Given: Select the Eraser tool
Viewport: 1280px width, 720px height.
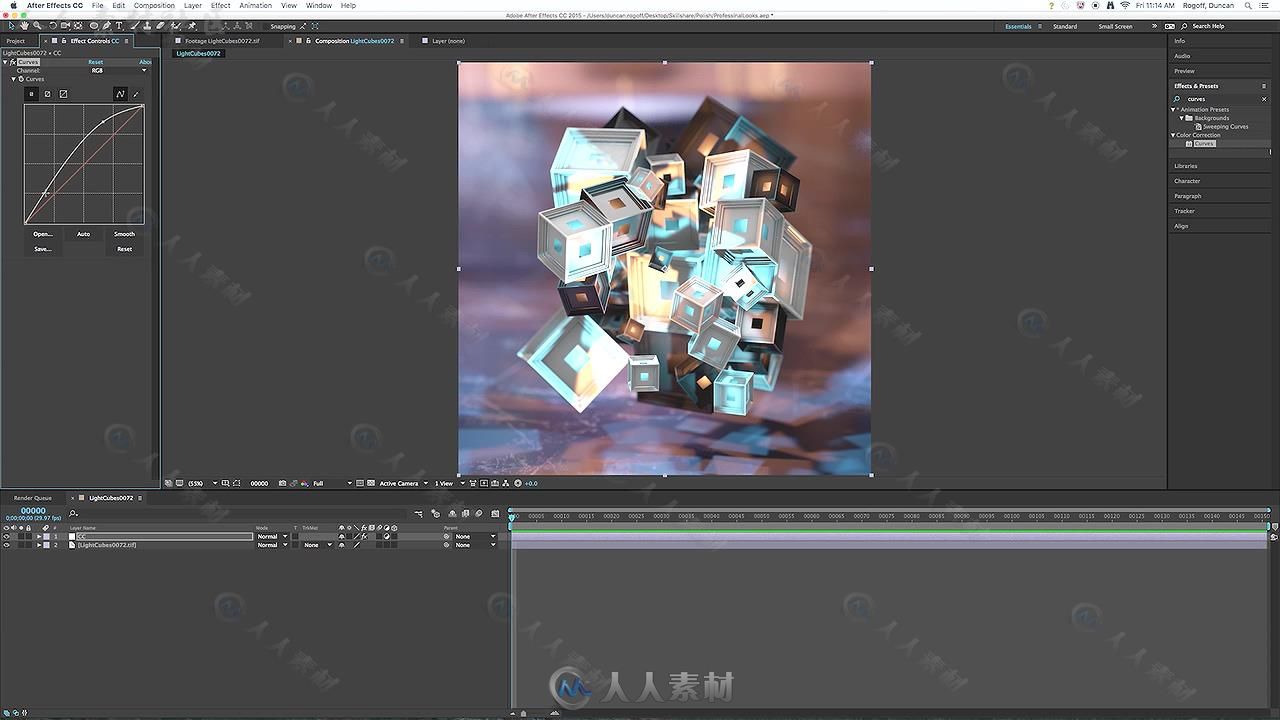Looking at the screenshot, I should point(160,25).
